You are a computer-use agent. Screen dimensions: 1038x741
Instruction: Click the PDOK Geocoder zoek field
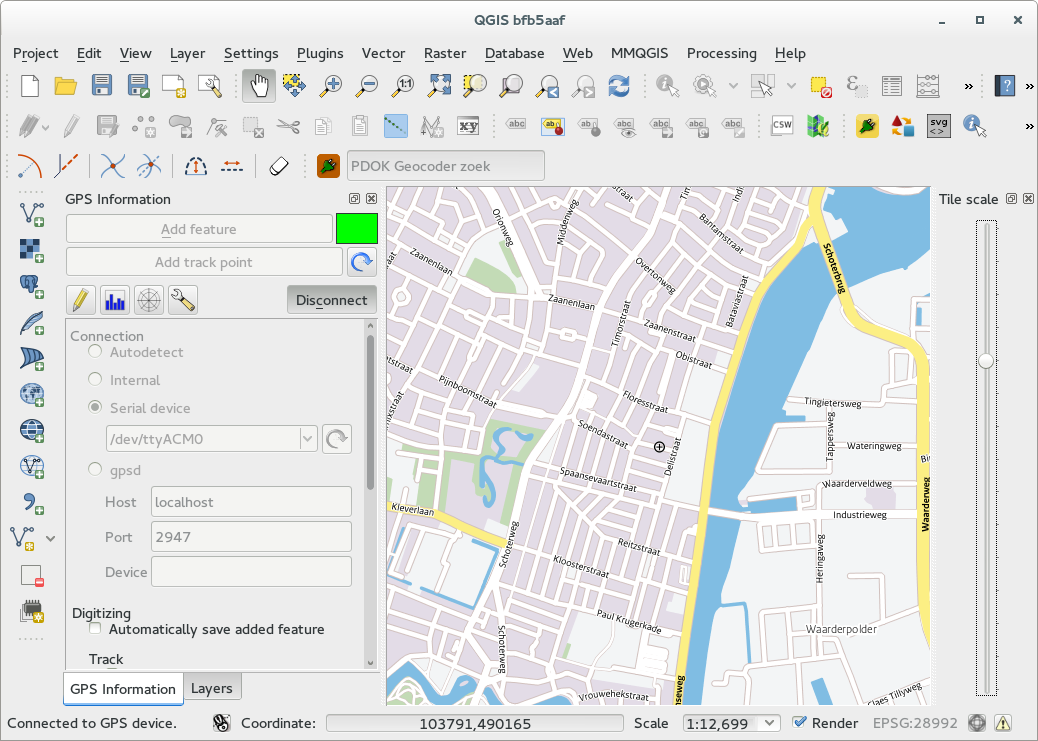point(446,166)
